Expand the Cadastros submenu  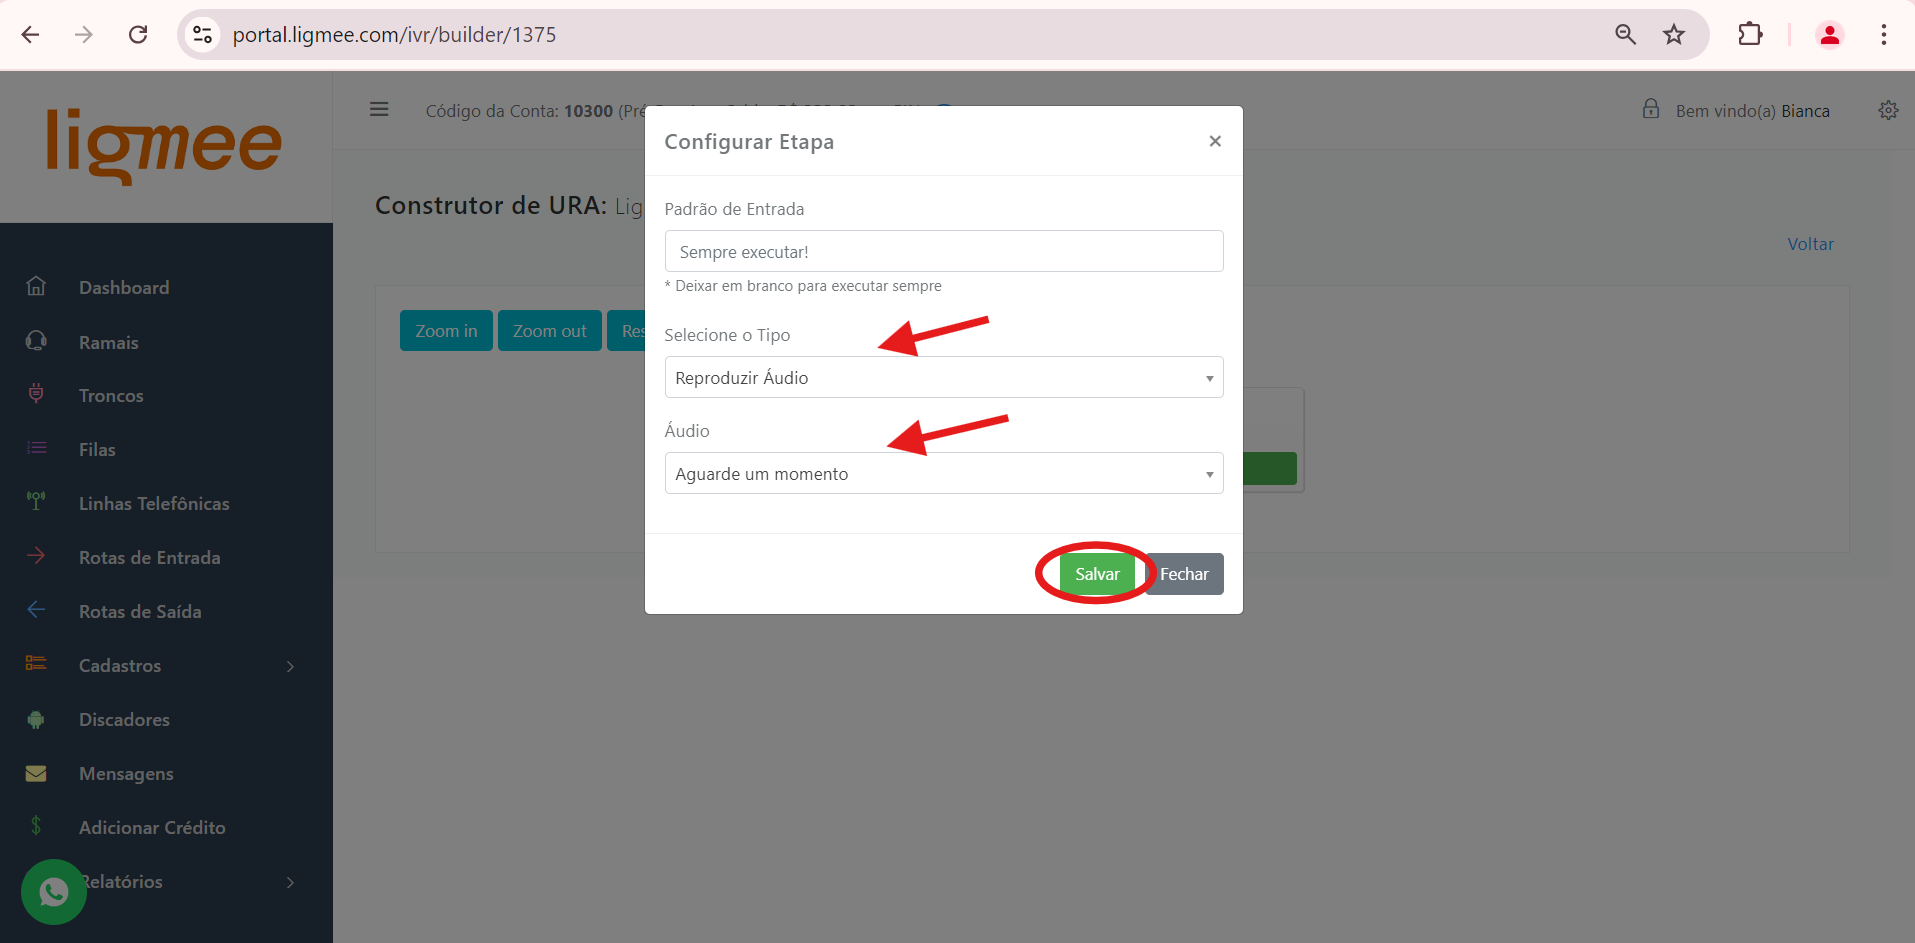290,666
